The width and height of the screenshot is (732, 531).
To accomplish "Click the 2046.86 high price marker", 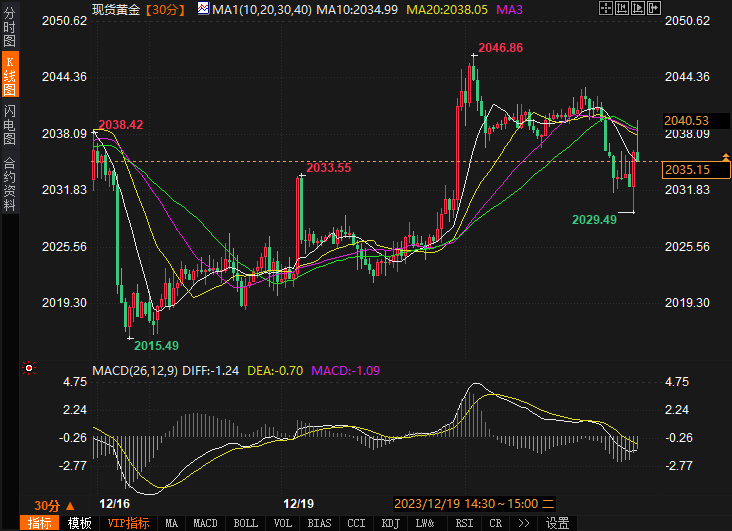I will pyautogui.click(x=500, y=48).
